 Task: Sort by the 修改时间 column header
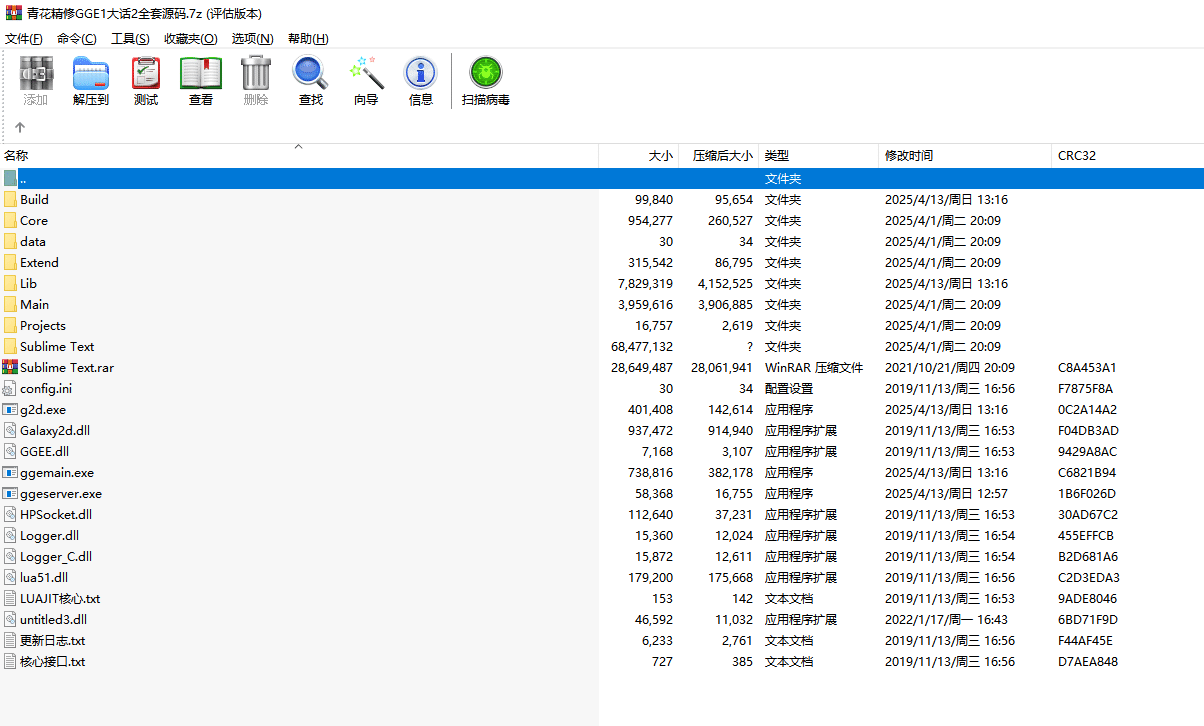pyautogui.click(x=908, y=156)
